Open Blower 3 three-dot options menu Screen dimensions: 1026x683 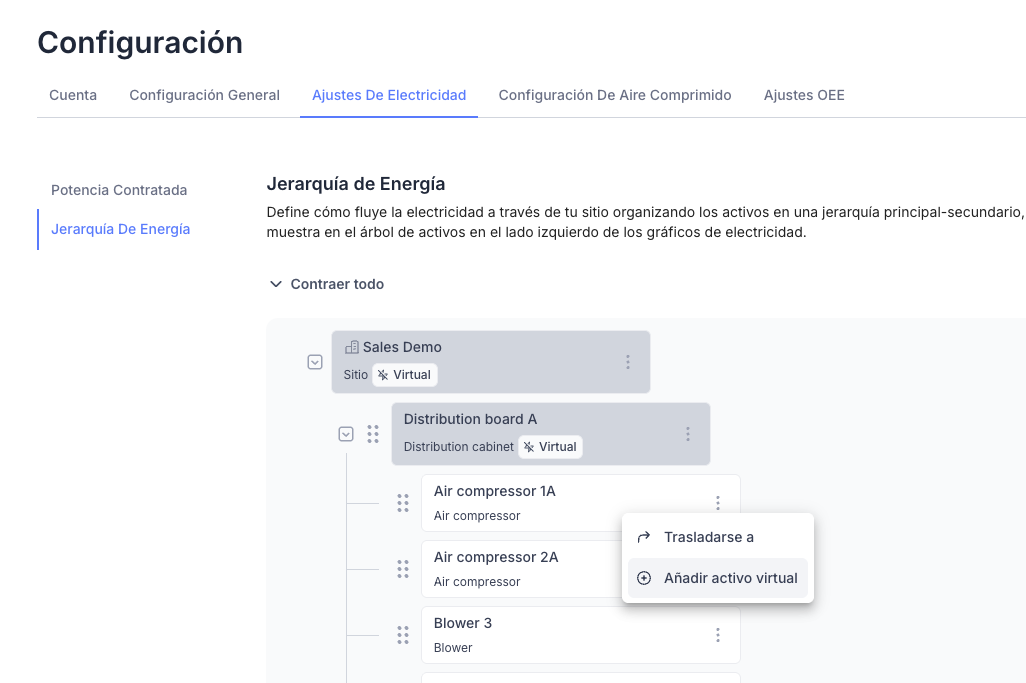(x=718, y=635)
